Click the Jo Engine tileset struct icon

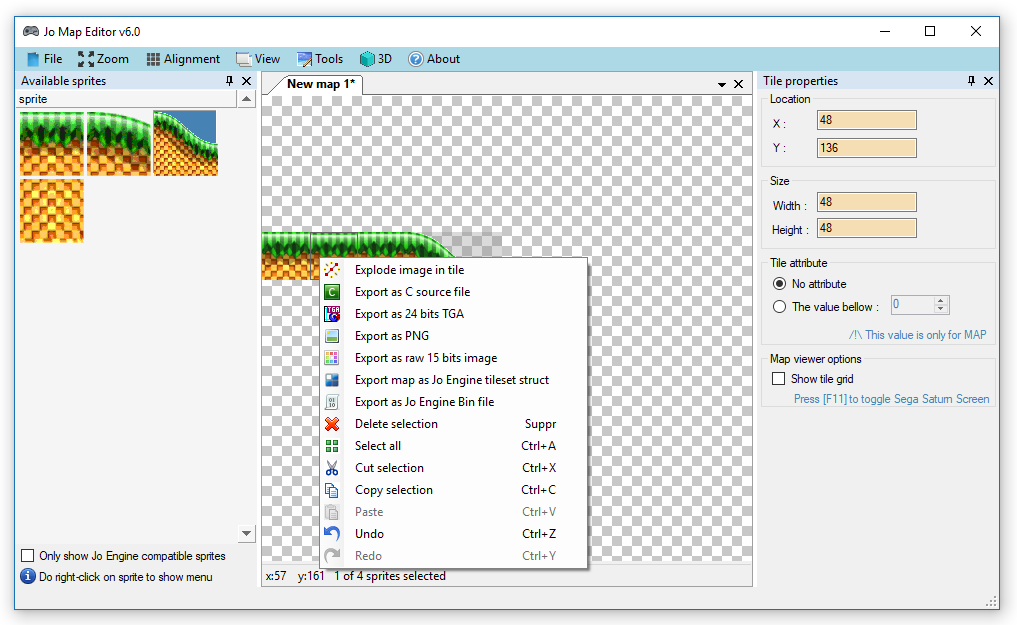(x=332, y=380)
